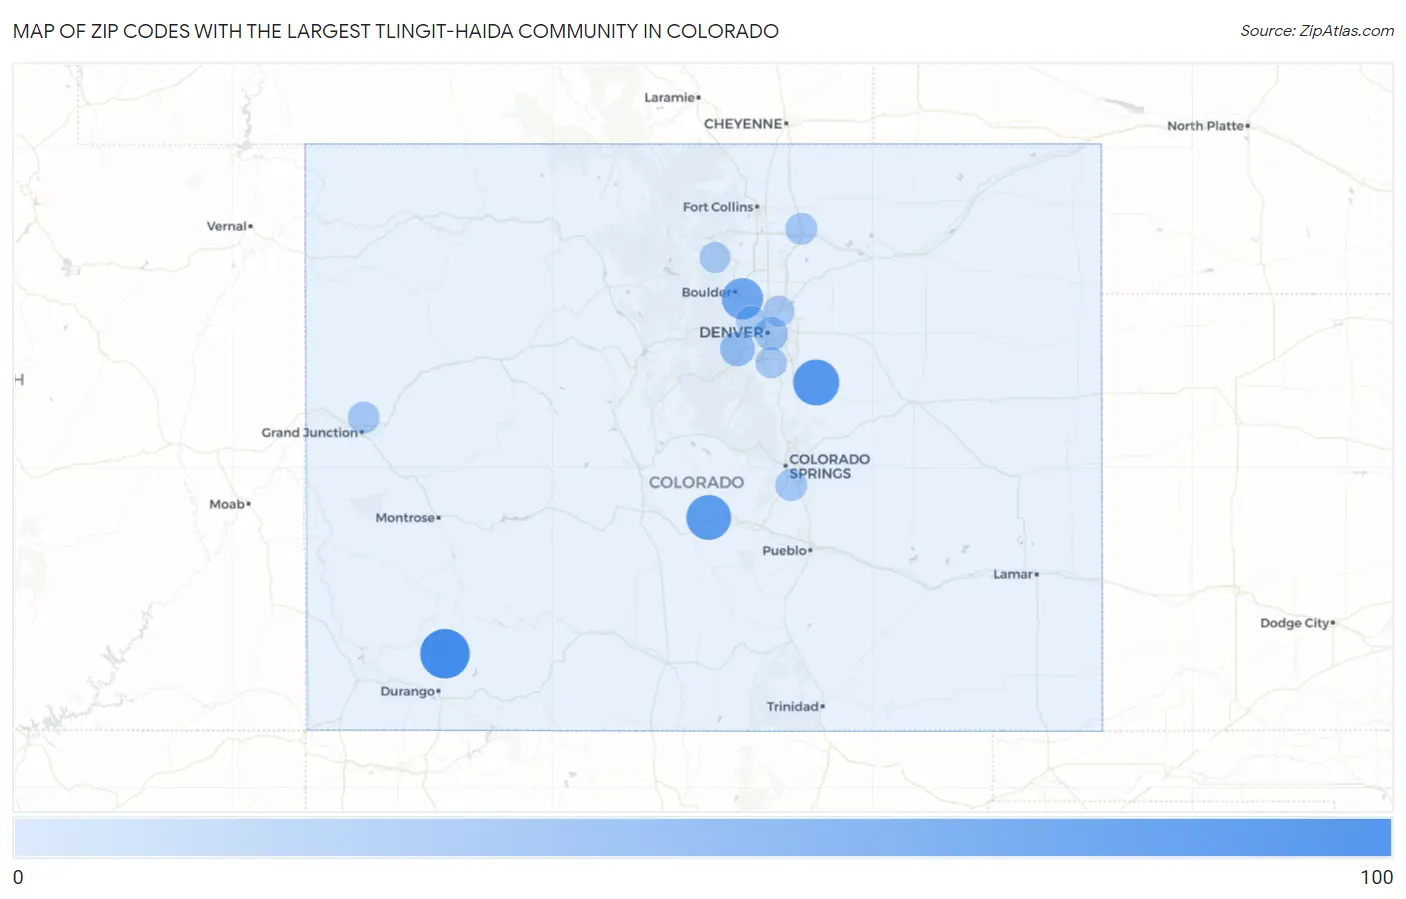Click the Durango label
The image size is (1406, 899).
(407, 692)
